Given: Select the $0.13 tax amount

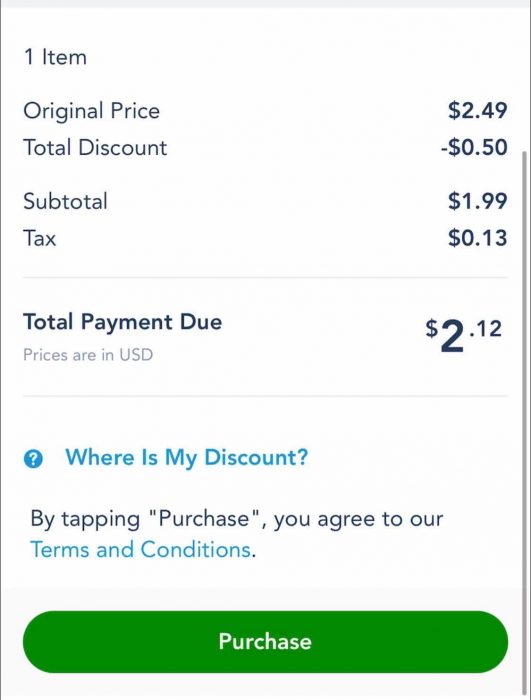Looking at the screenshot, I should [x=477, y=238].
